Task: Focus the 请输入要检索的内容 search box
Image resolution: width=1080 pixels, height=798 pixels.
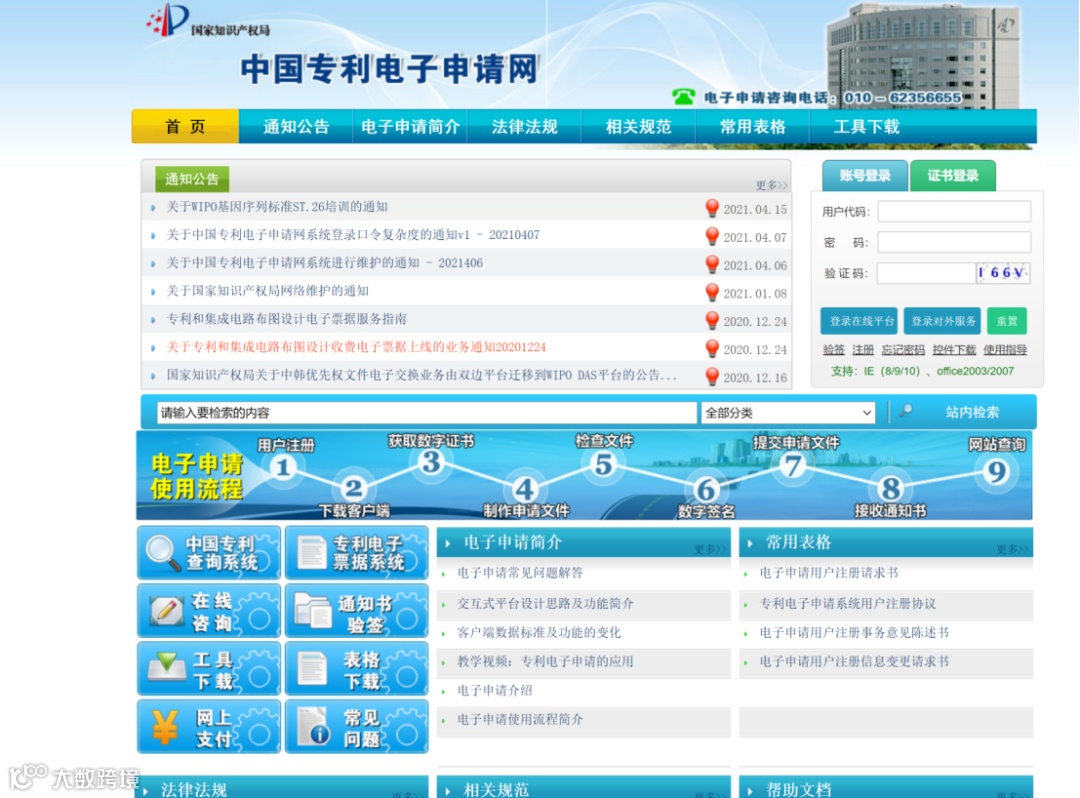Action: point(426,412)
